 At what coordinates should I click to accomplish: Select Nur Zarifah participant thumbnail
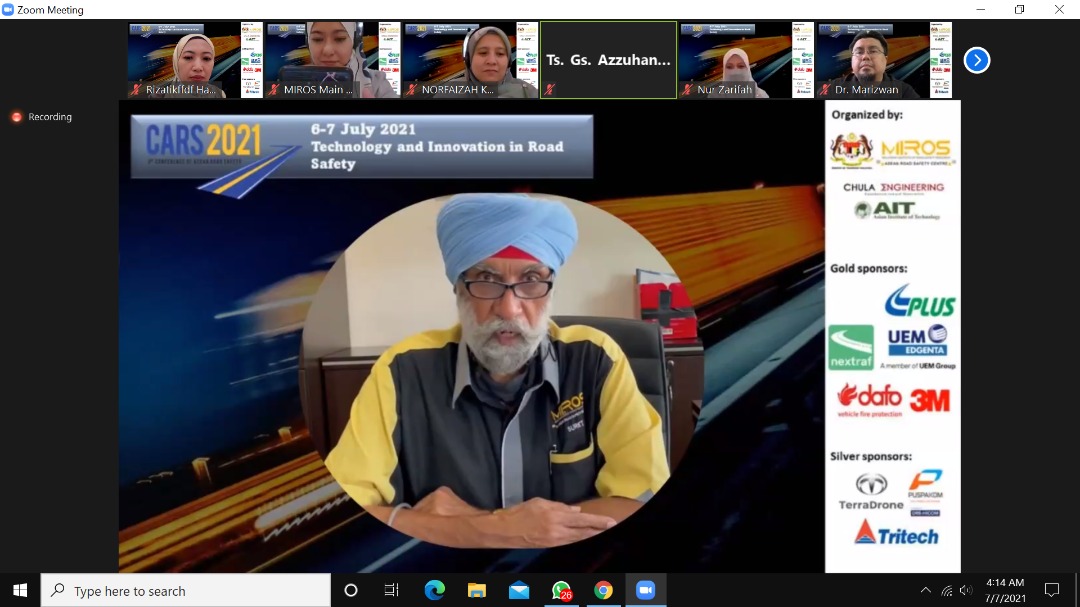747,60
